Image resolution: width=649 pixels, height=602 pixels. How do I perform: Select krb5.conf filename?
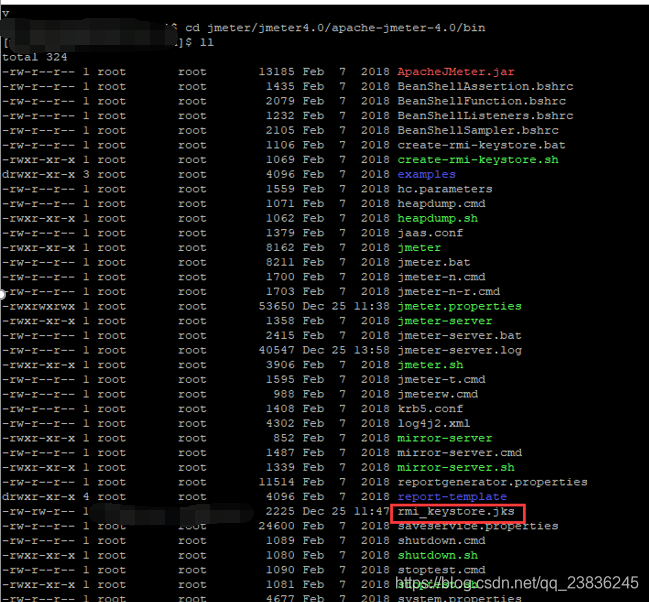coord(430,409)
